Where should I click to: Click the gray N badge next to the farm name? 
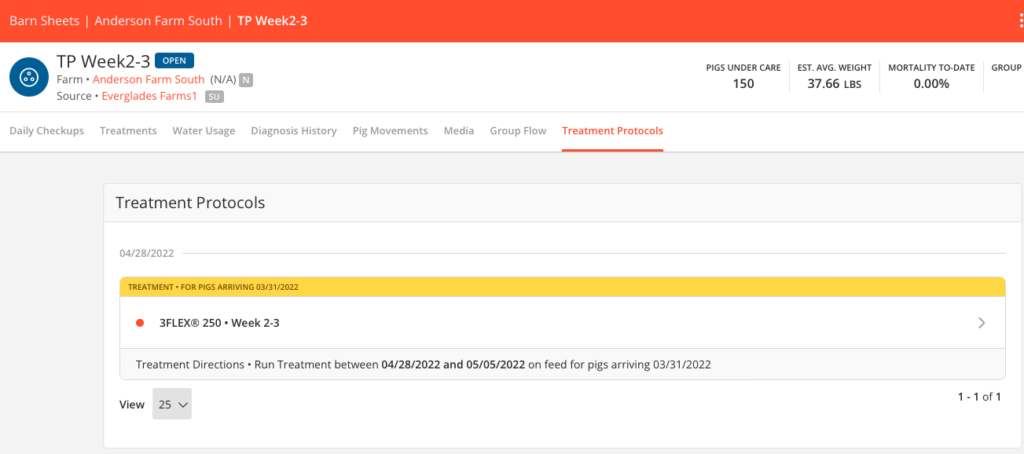[x=246, y=80]
